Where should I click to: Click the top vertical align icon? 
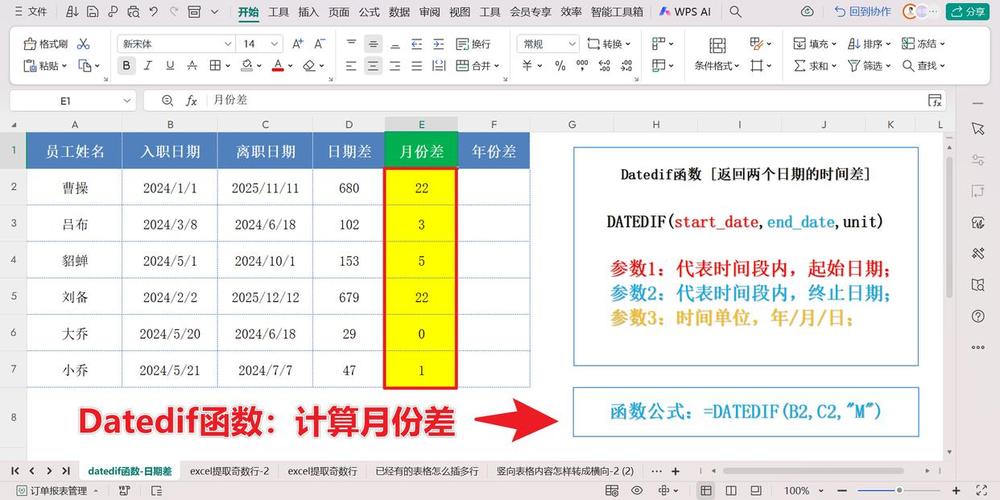[x=351, y=44]
